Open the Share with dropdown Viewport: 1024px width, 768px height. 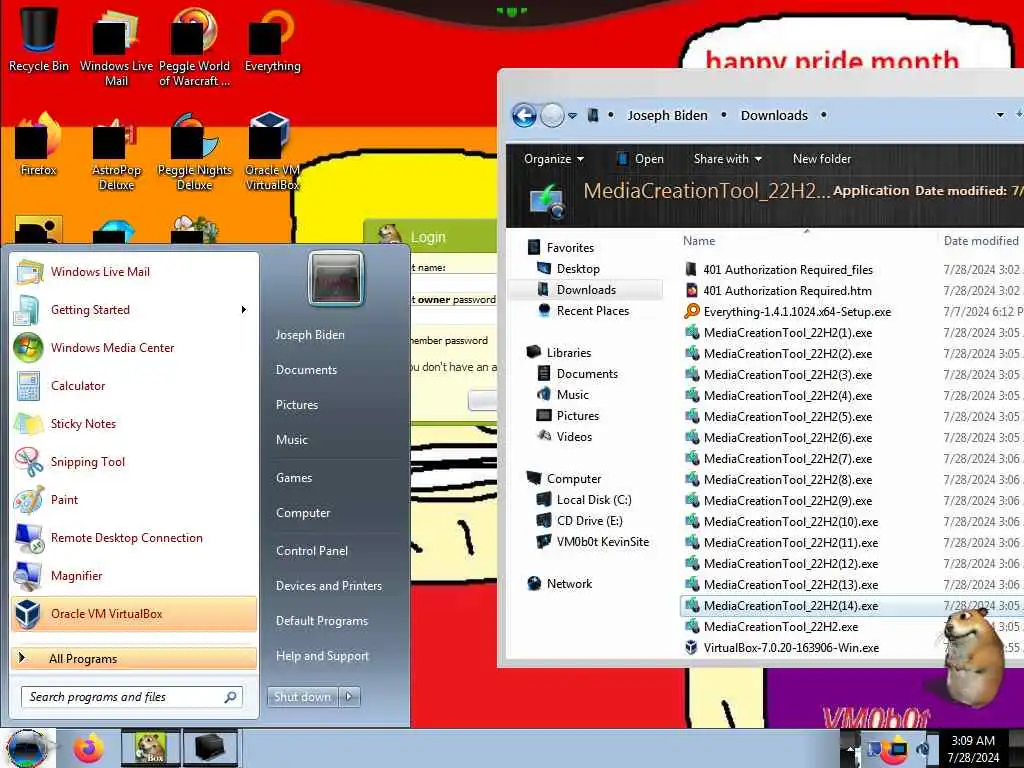coord(728,159)
